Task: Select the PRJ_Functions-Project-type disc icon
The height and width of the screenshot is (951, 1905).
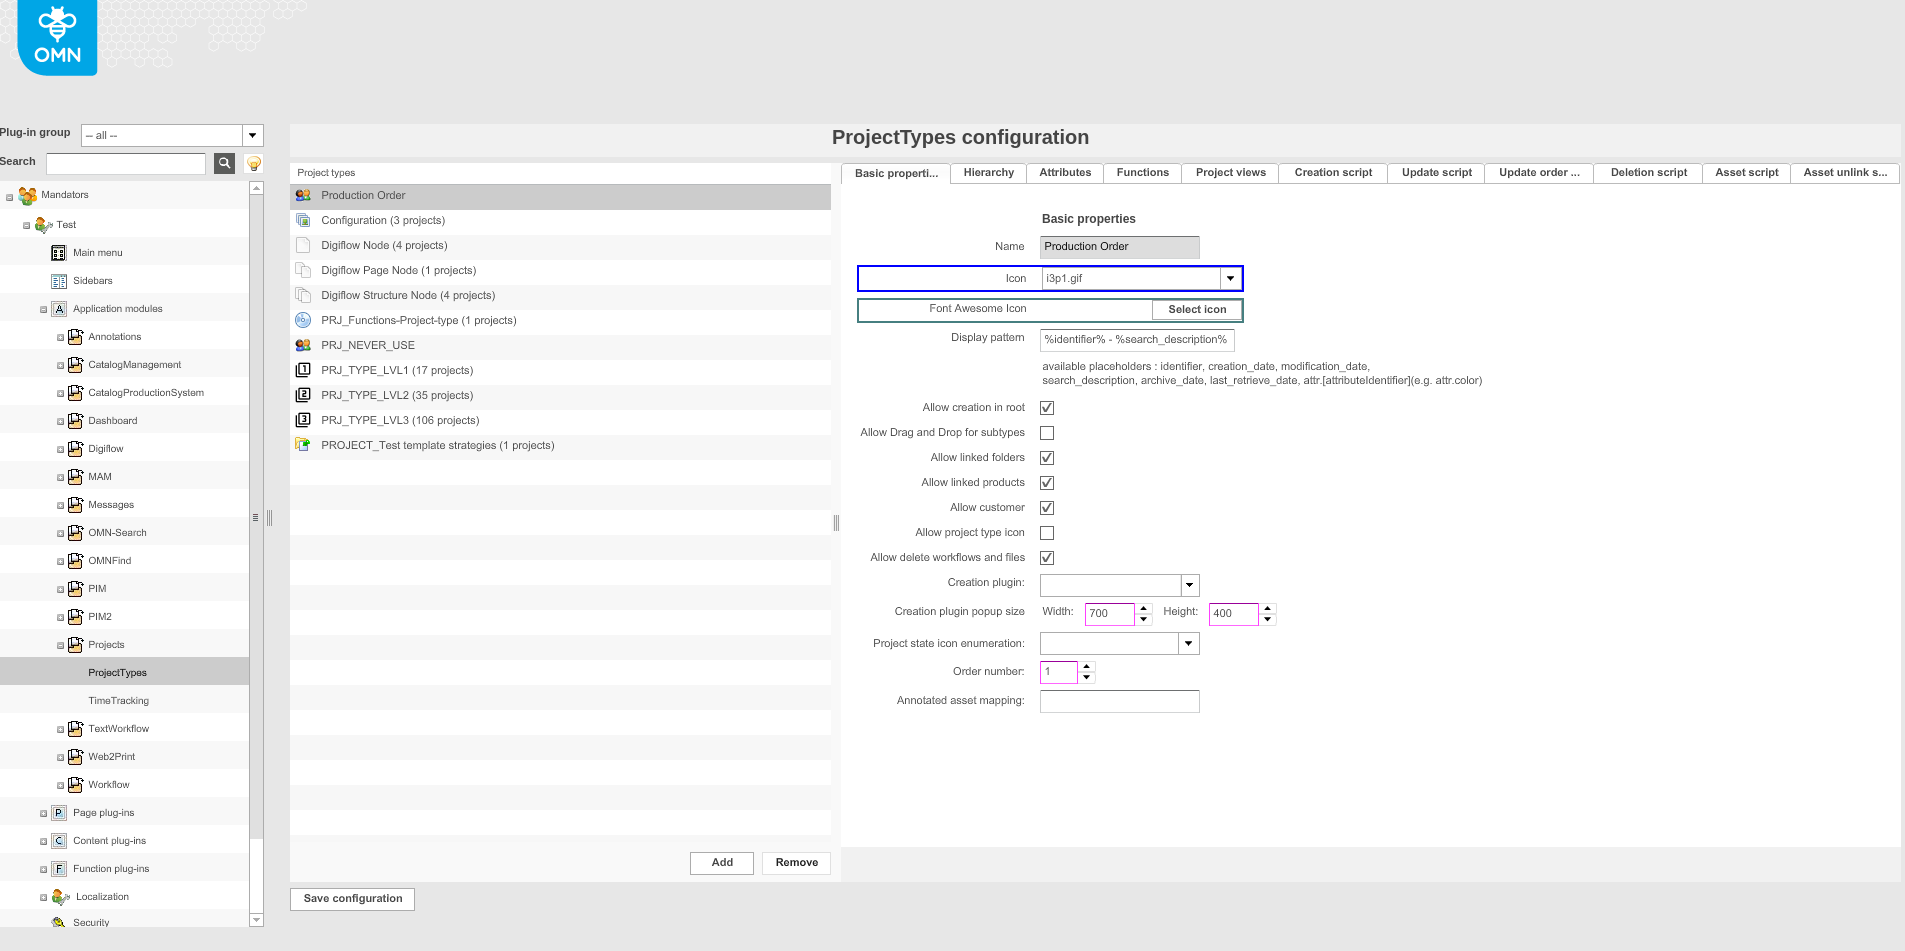Action: coord(303,320)
